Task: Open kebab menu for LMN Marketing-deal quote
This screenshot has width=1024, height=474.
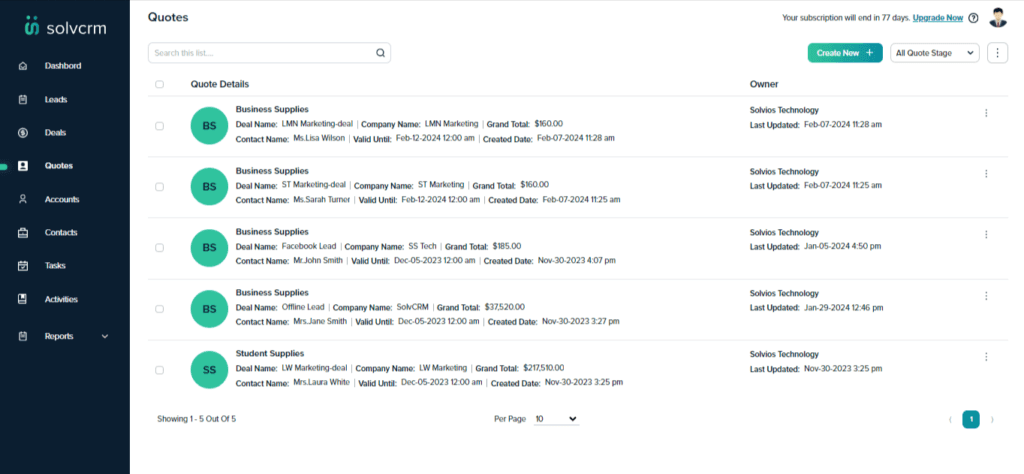Action: (986, 113)
